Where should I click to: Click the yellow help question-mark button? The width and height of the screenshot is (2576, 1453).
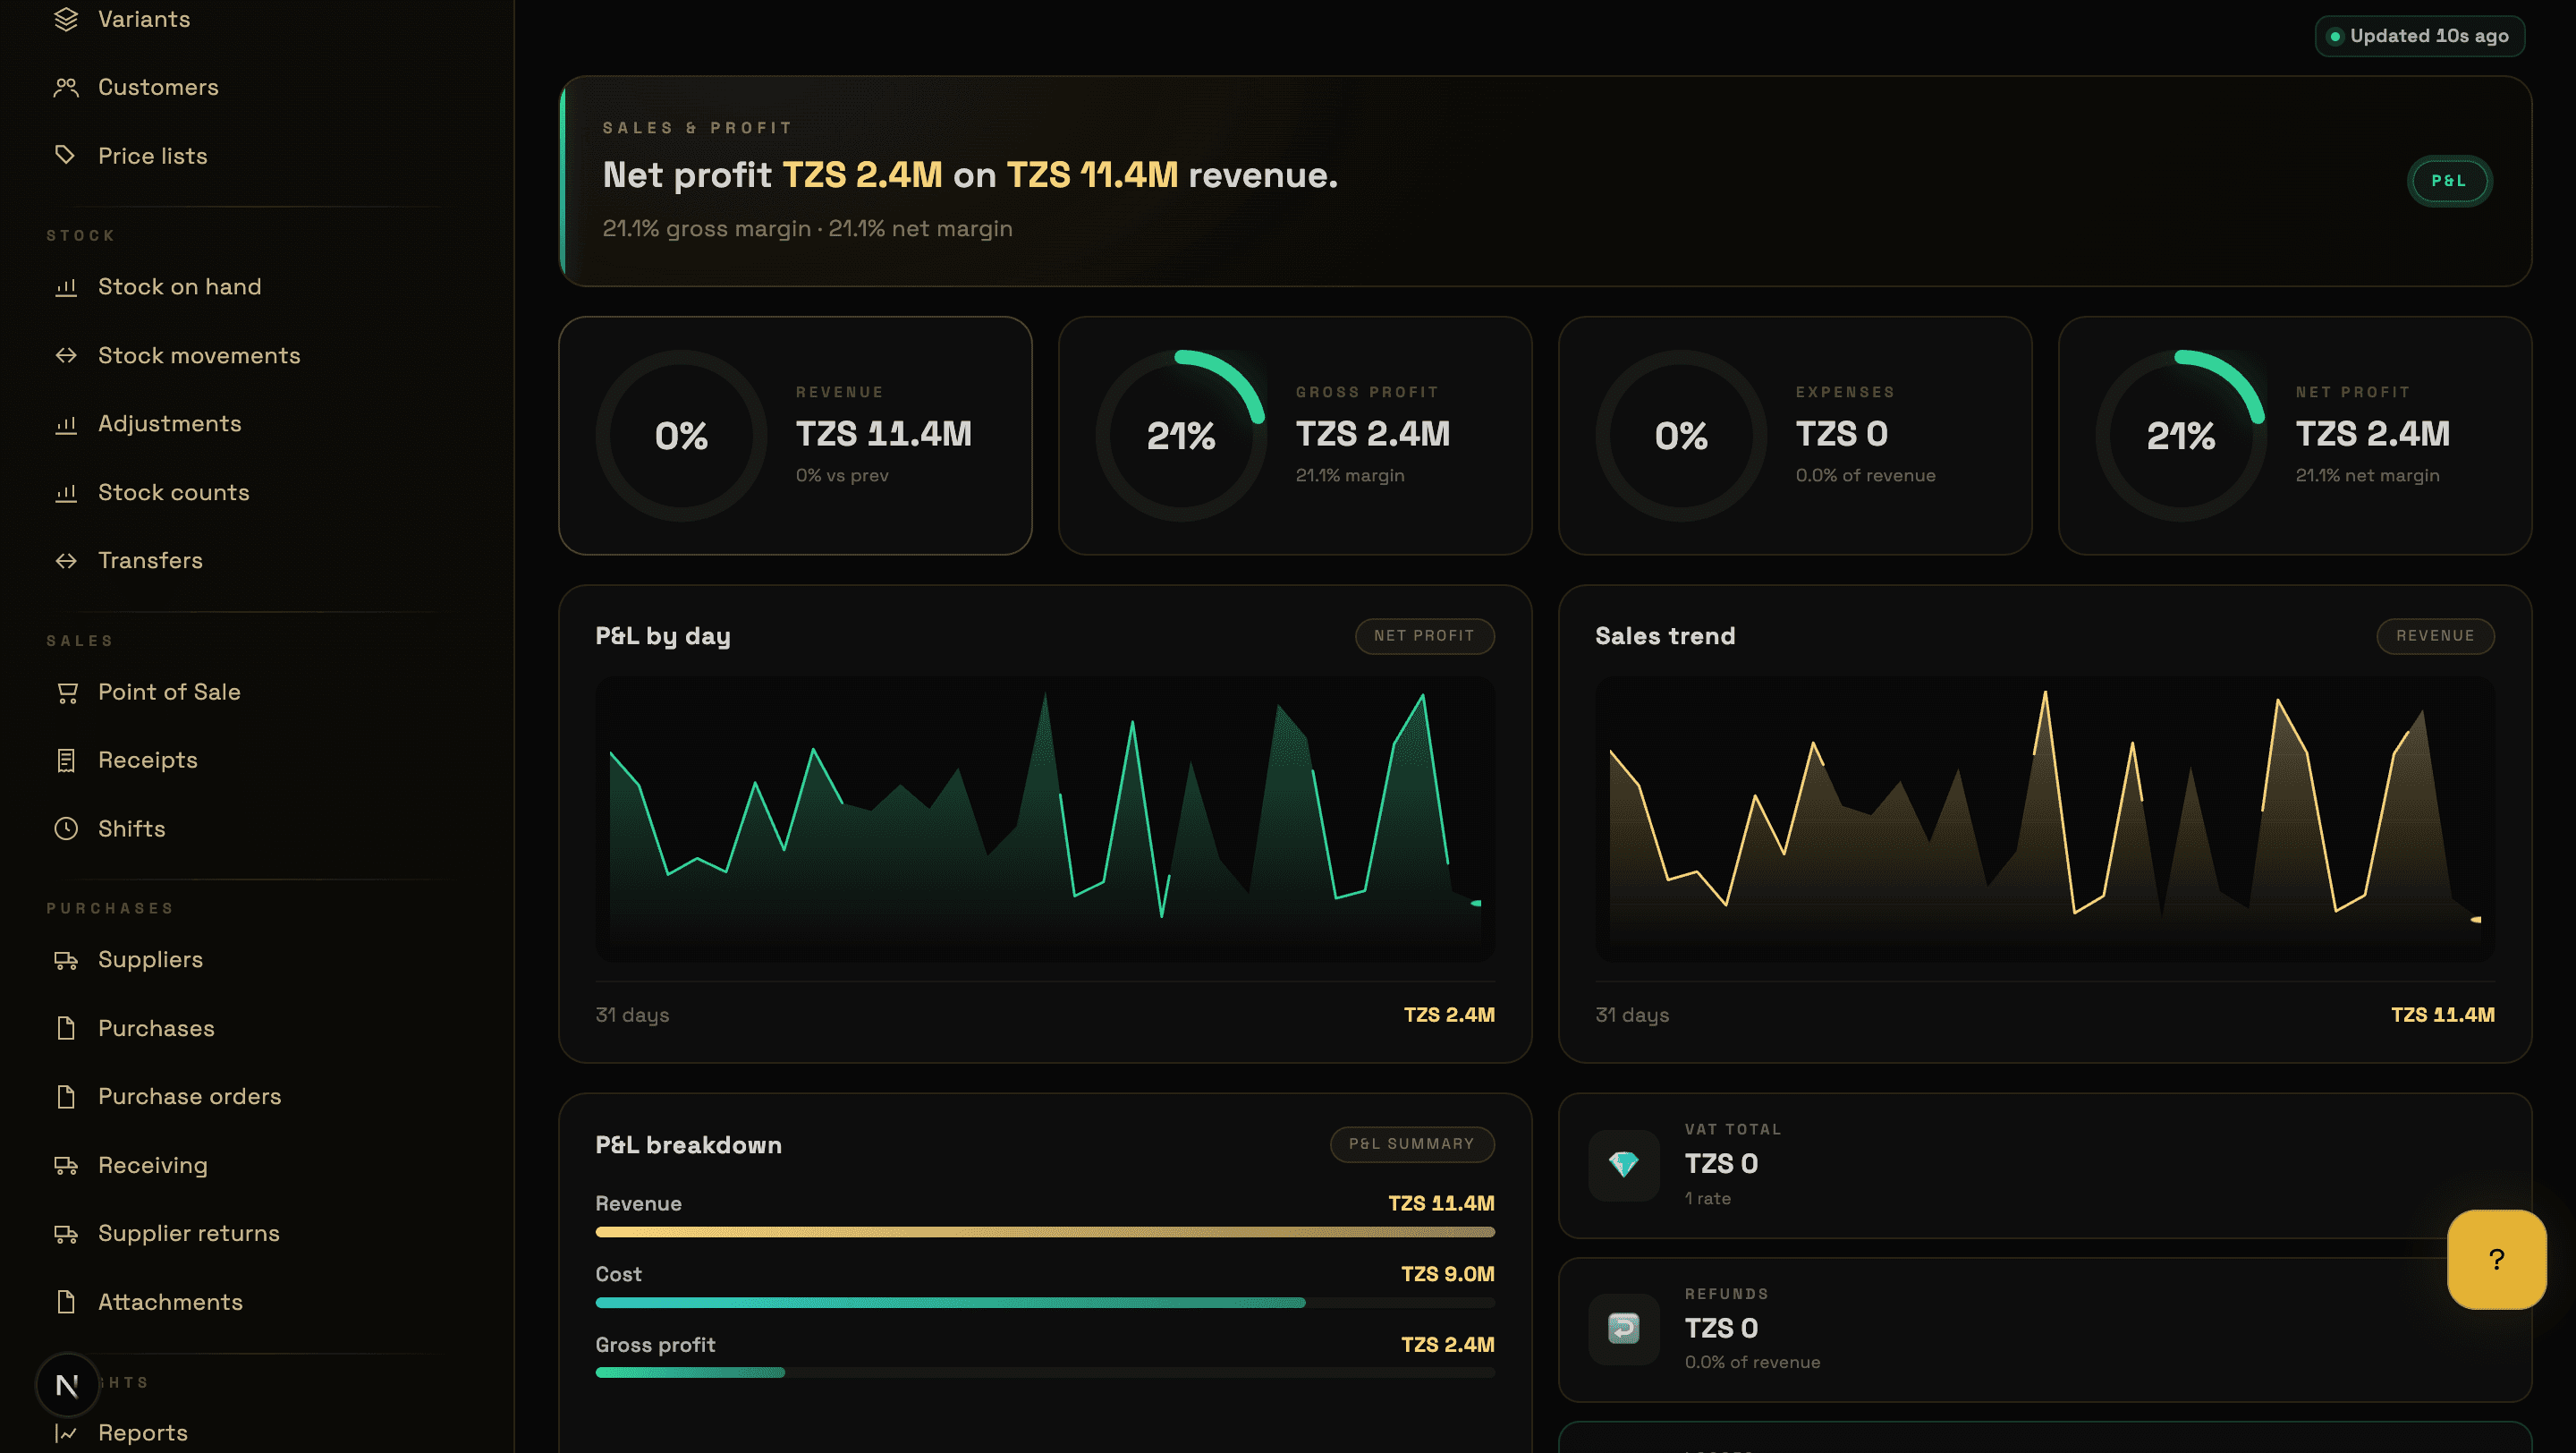point(2496,1259)
